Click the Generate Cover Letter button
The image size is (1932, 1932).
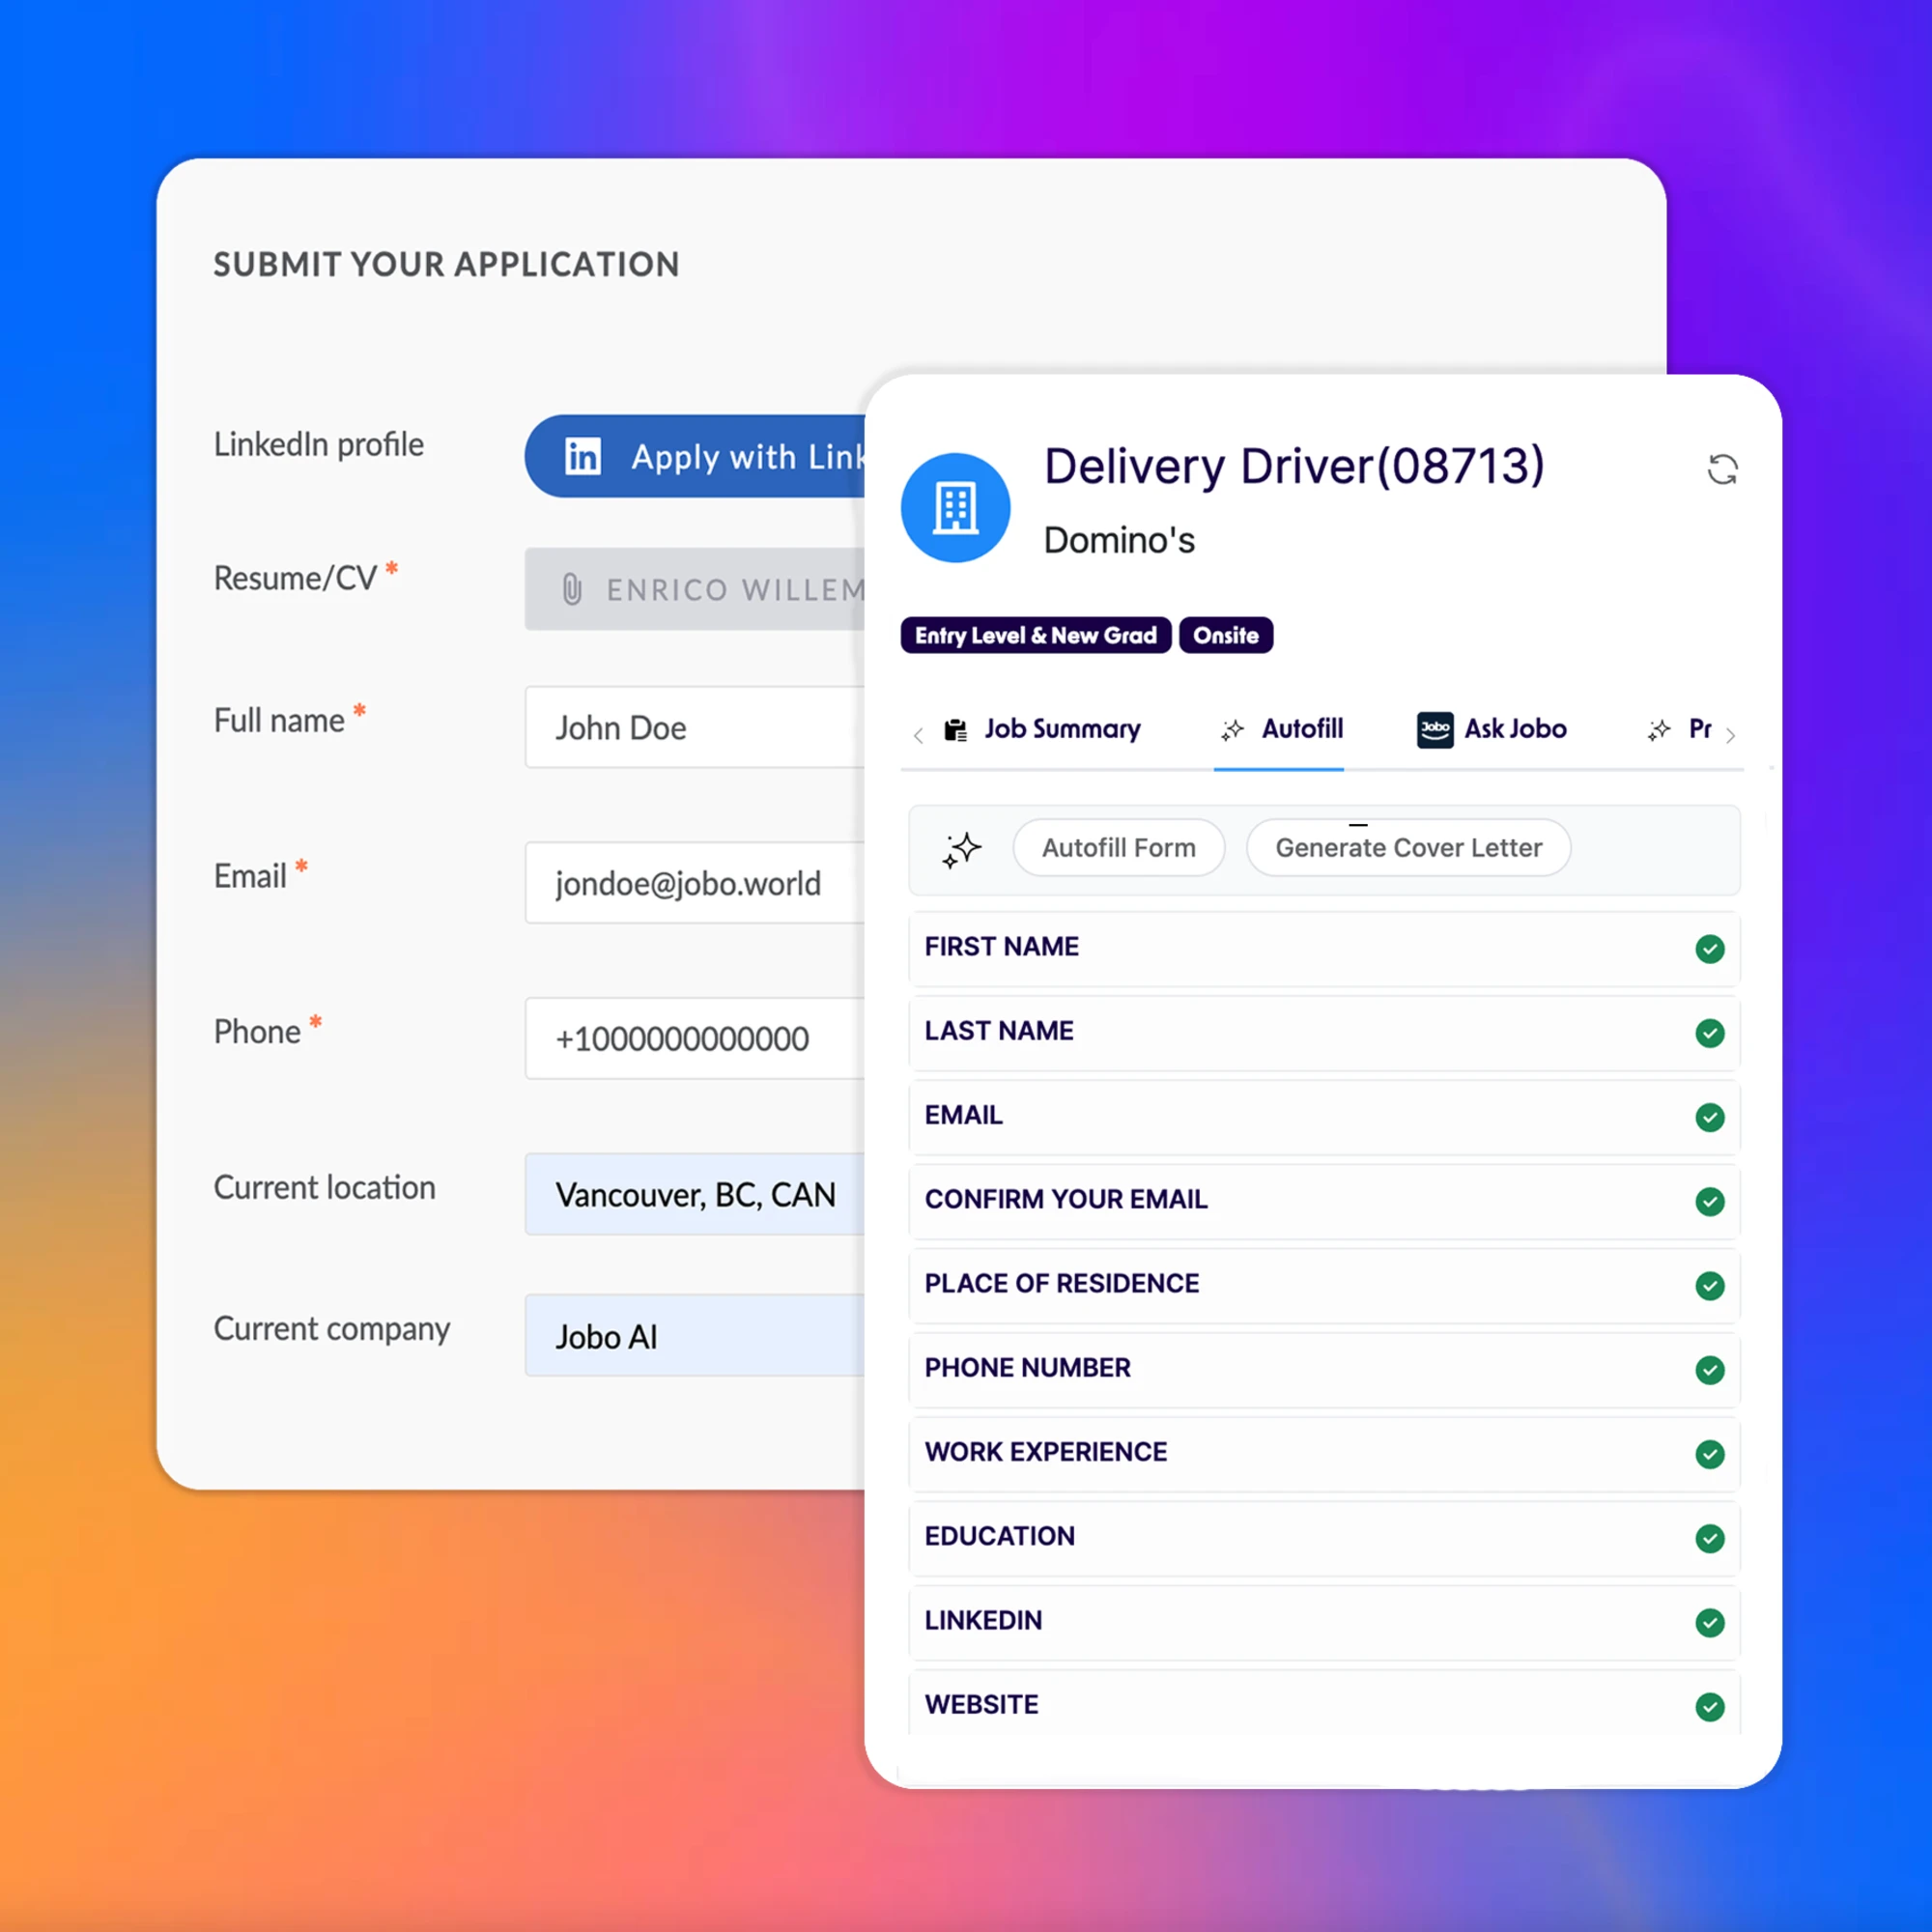[x=1407, y=848]
